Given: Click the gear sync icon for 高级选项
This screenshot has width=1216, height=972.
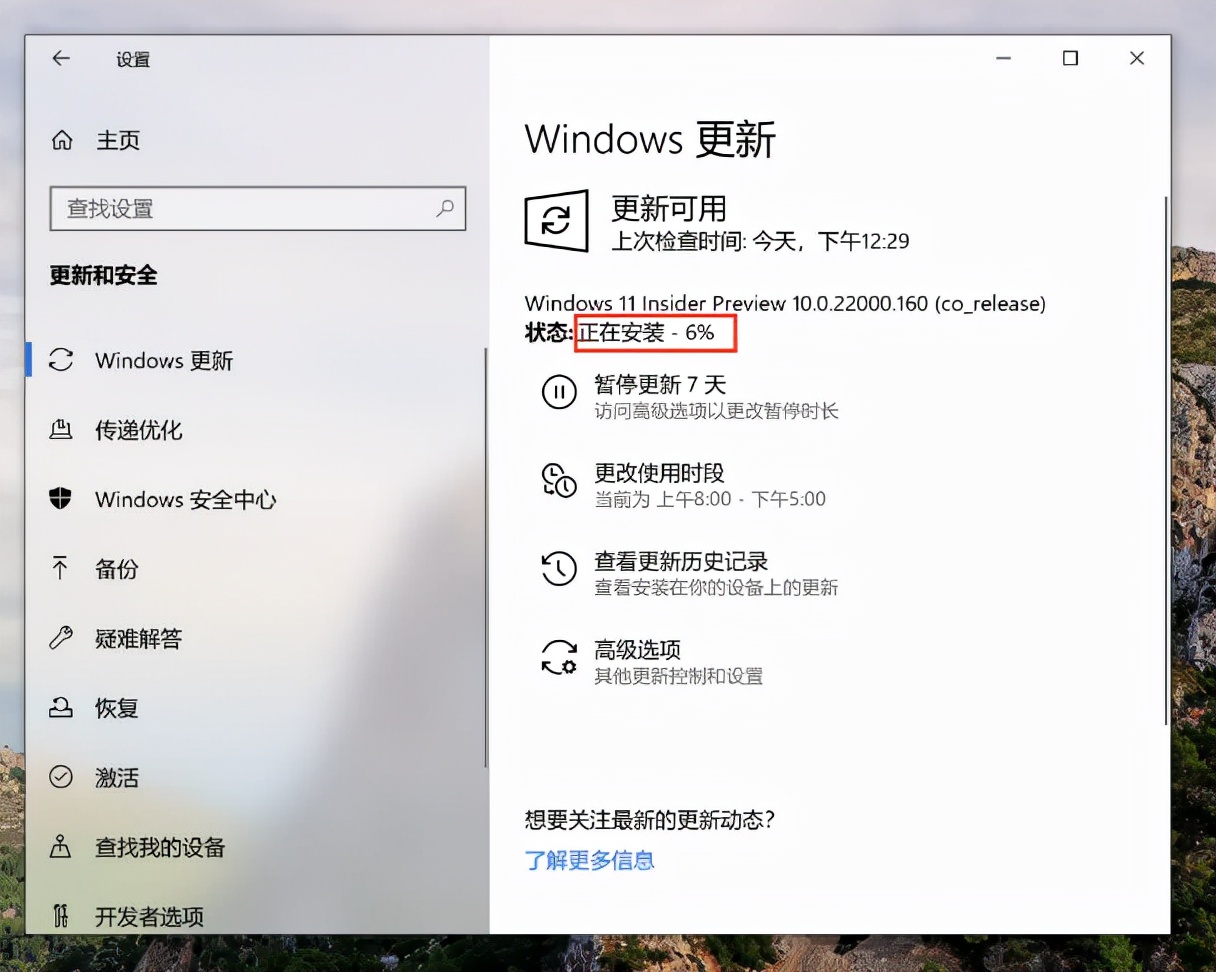Looking at the screenshot, I should 559,657.
